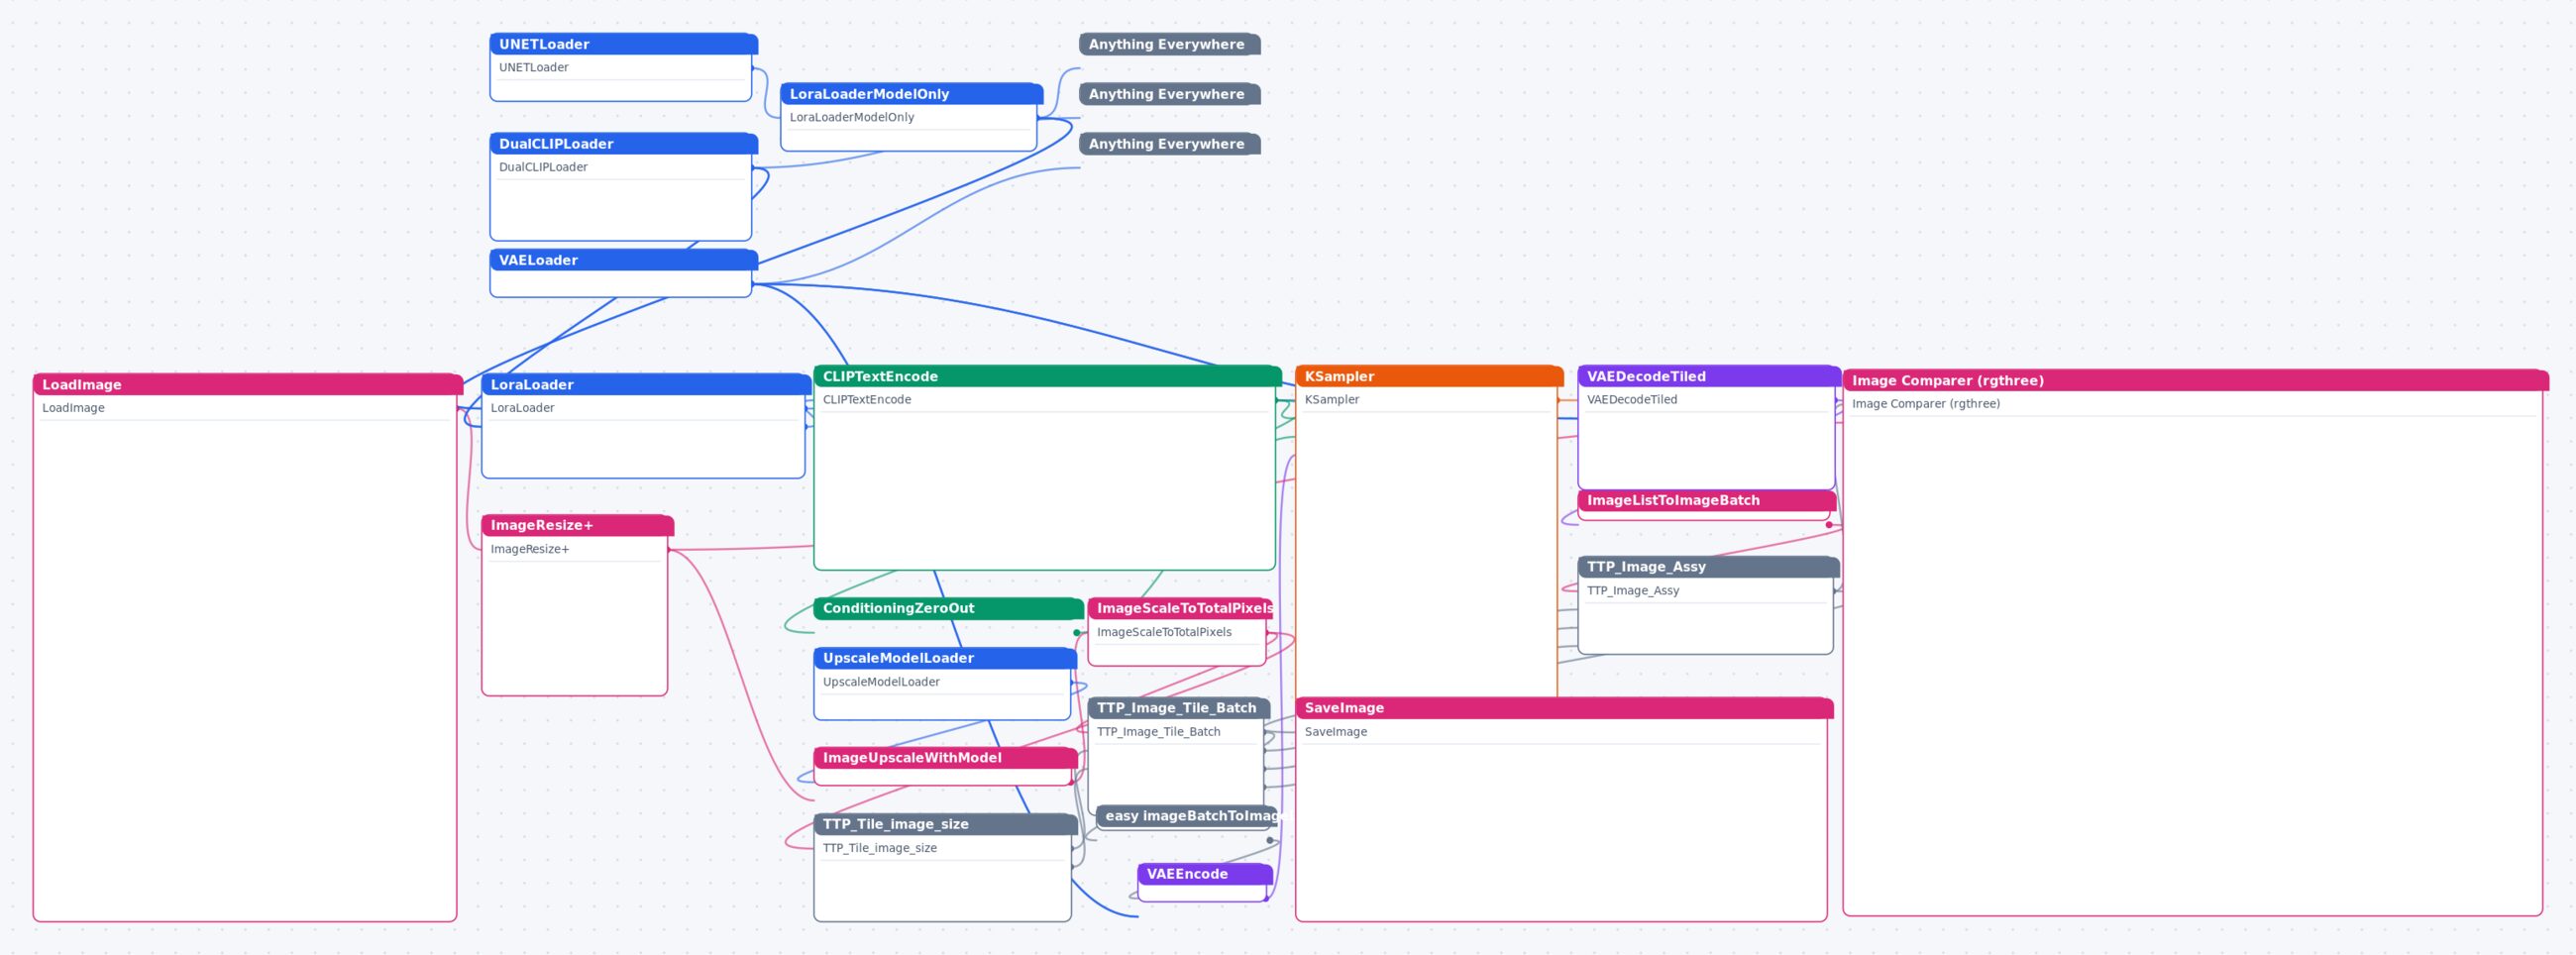
Task: Click the 'KSampler' body label text
Action: pyautogui.click(x=1332, y=400)
